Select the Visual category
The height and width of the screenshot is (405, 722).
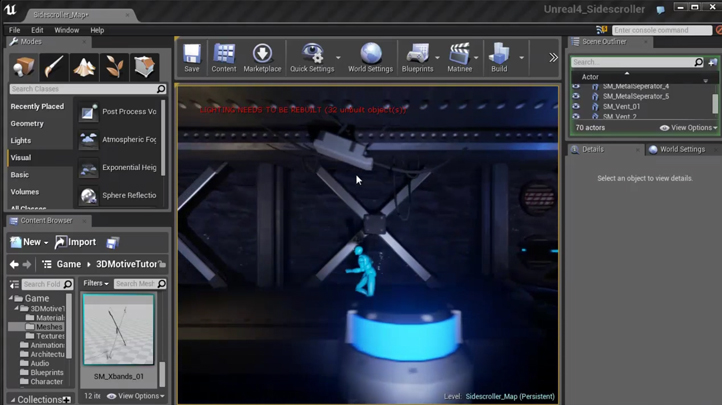pos(21,157)
